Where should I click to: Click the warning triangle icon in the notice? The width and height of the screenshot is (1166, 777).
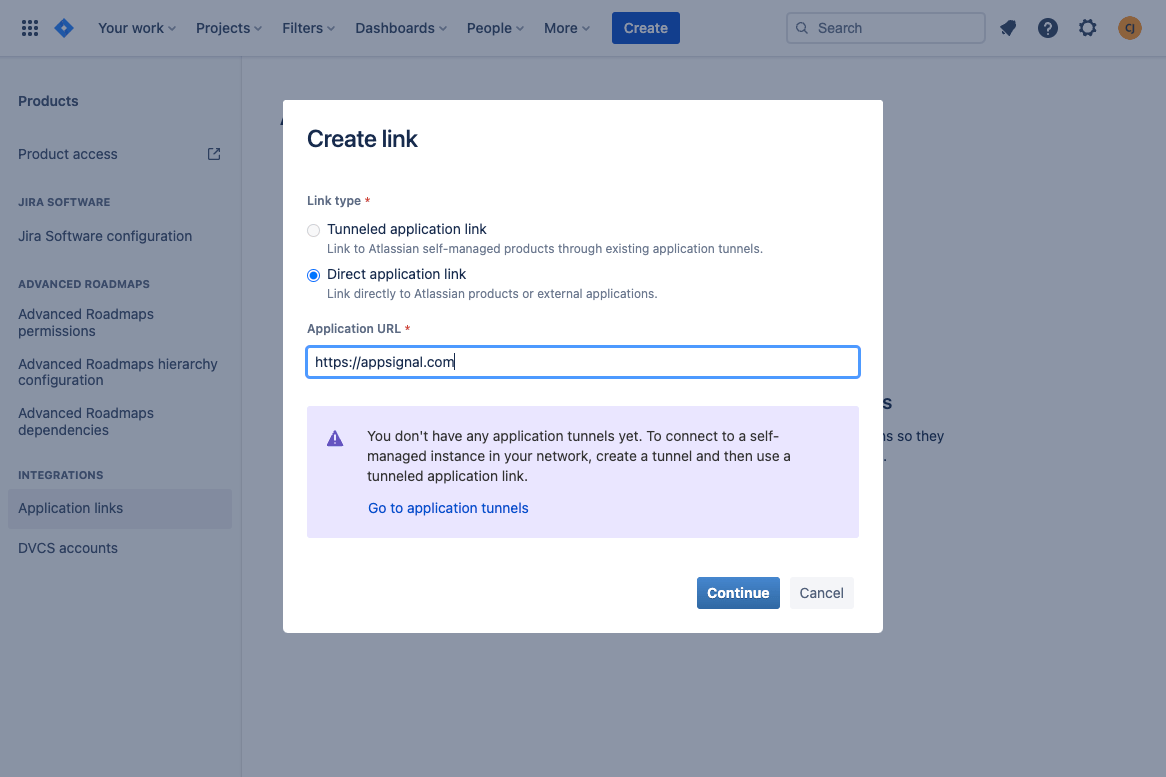335,439
